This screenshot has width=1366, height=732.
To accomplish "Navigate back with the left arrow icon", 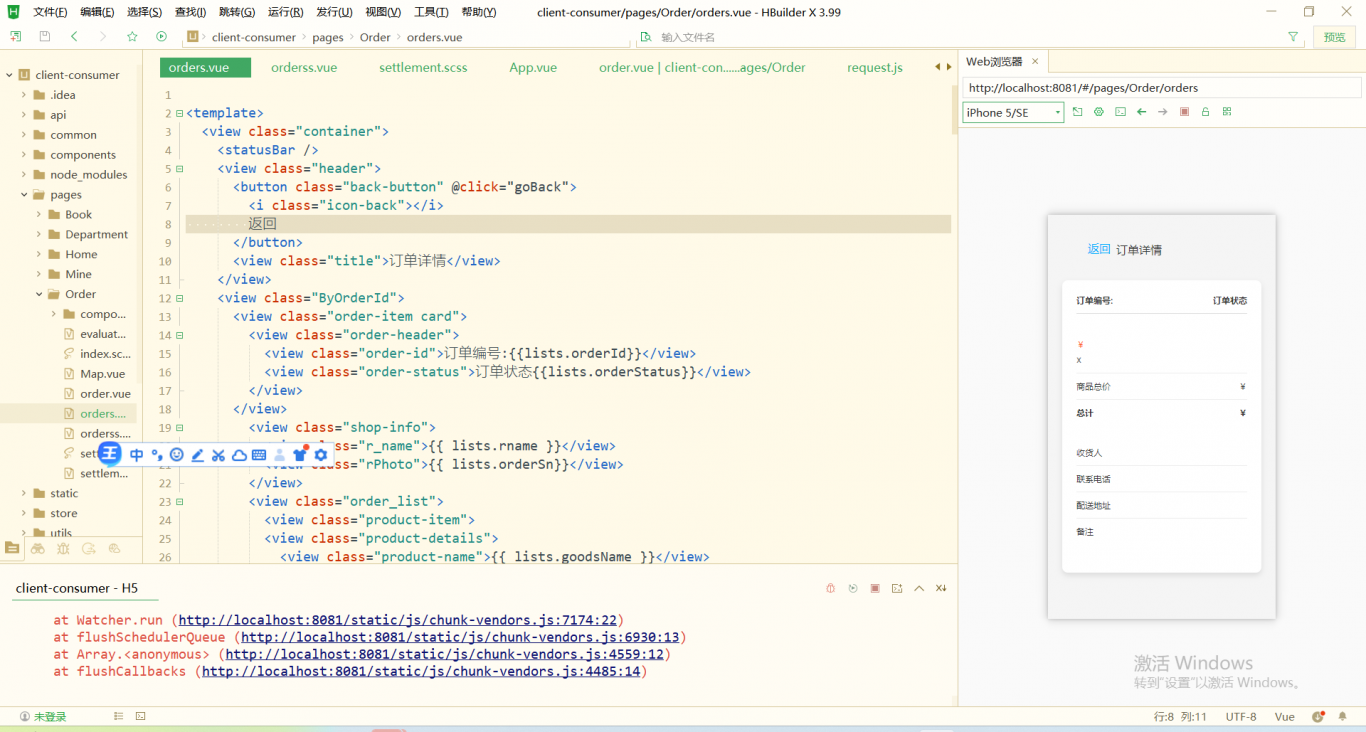I will coord(74,36).
